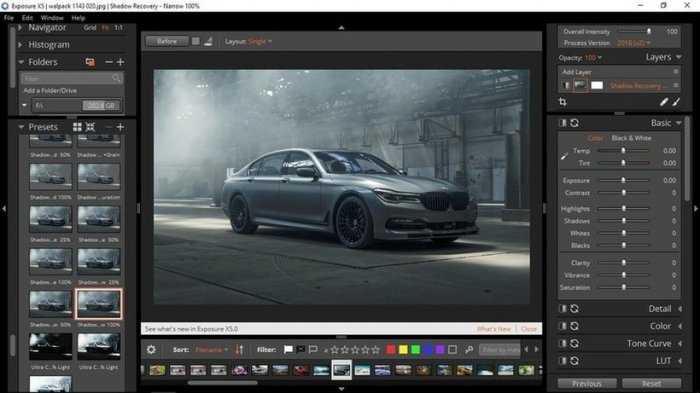Filter by black reject flag
The image size is (700, 393).
(x=301, y=350)
